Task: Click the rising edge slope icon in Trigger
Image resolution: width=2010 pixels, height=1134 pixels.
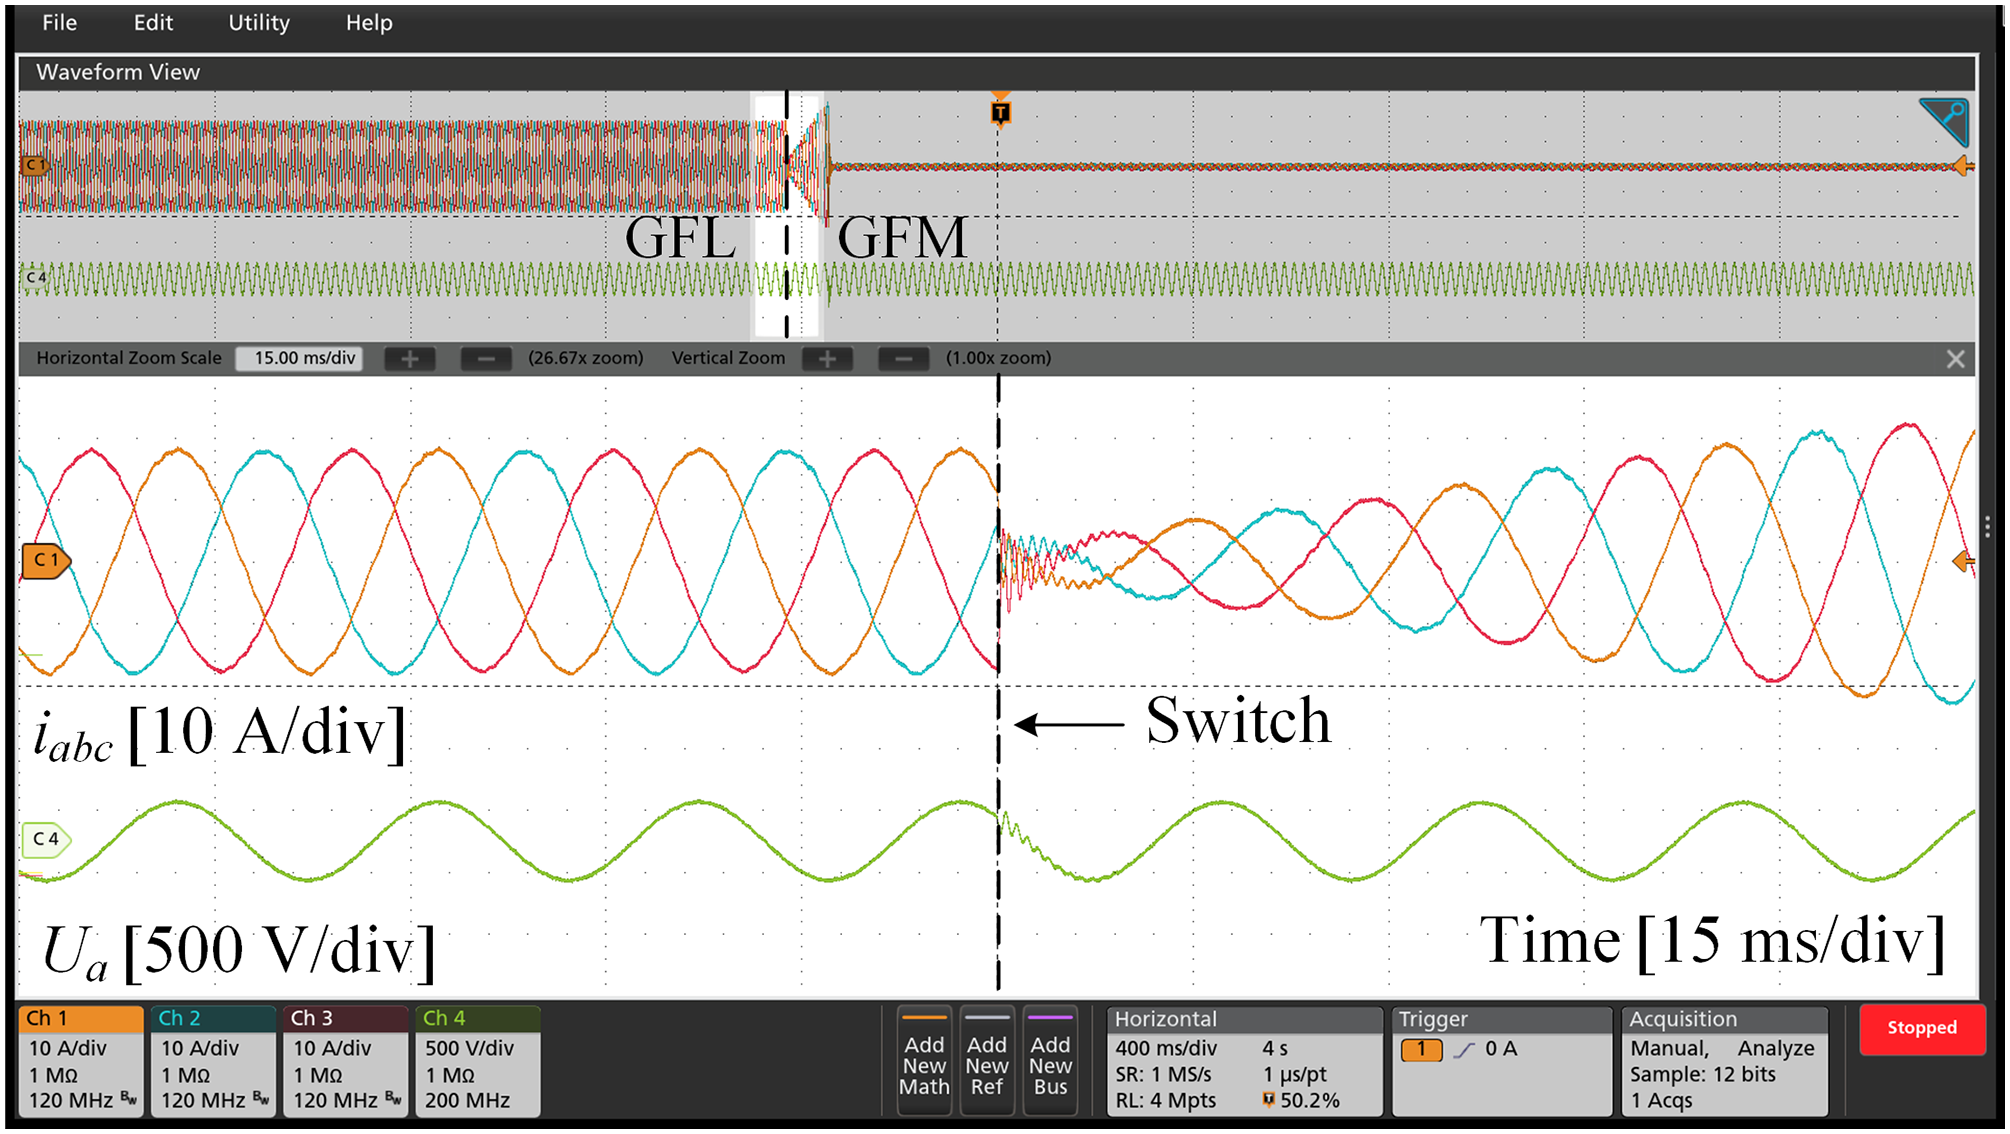Action: coord(1464,1049)
